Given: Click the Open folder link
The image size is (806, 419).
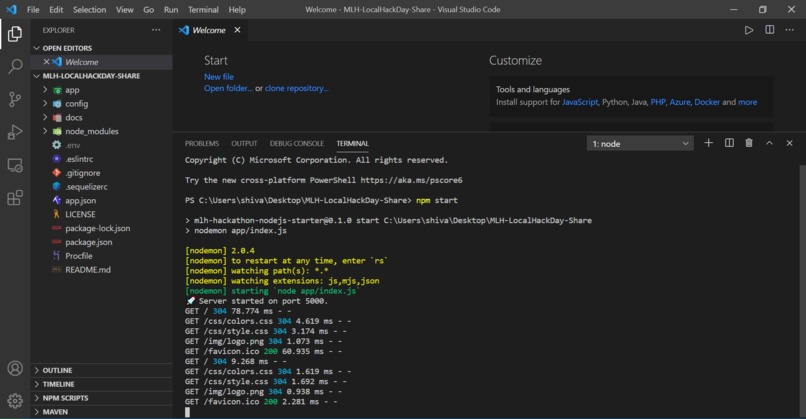Looking at the screenshot, I should [228, 88].
